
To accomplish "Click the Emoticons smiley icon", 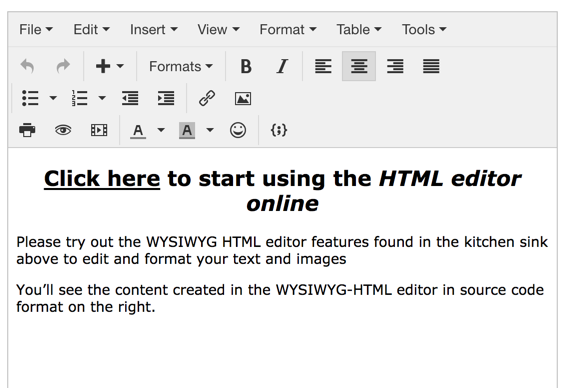I will (x=238, y=130).
